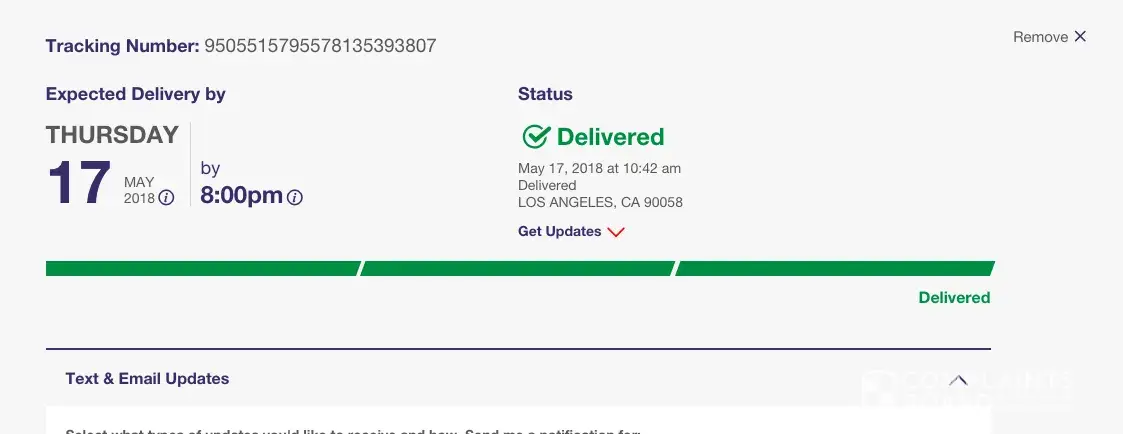Click the Text & Email Updates header
Viewport: 1123px width, 434px height.
(x=147, y=379)
